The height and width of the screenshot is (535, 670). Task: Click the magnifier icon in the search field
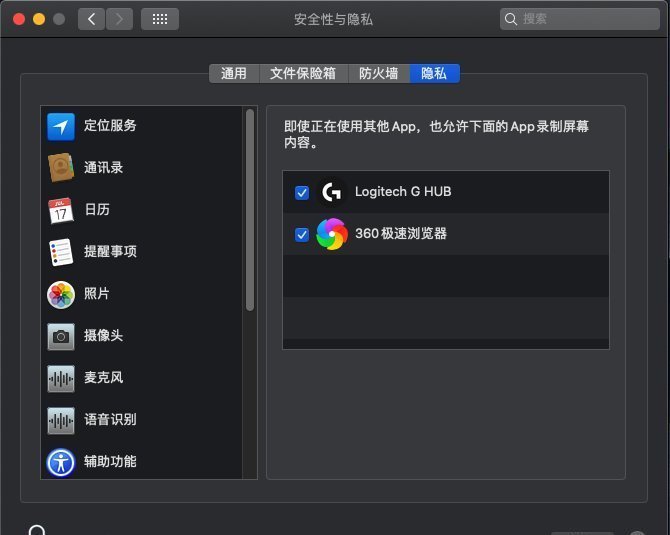pyautogui.click(x=511, y=19)
